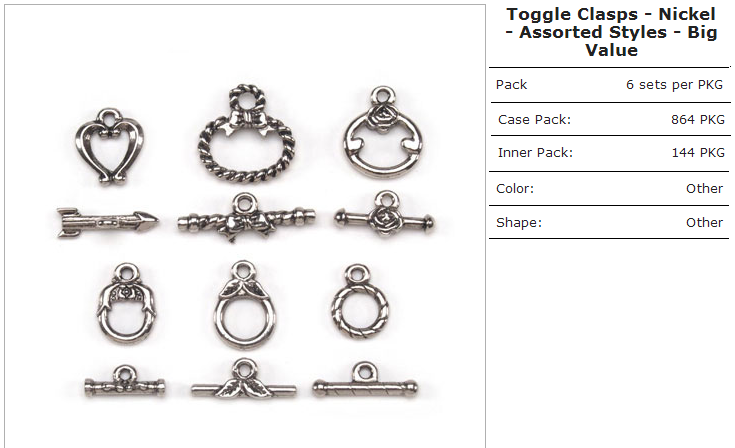The height and width of the screenshot is (448, 735).
Task: Click the rope bar with bow
Action: pyautogui.click(x=247, y=217)
